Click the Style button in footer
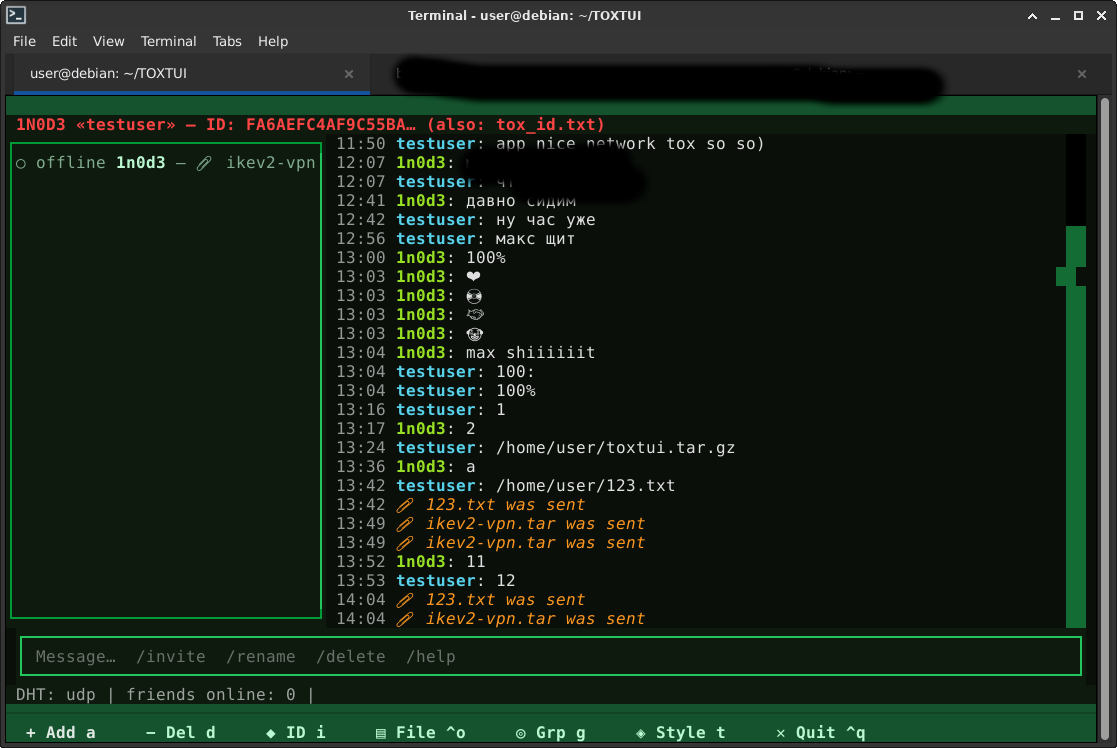The image size is (1117, 748). click(680, 732)
